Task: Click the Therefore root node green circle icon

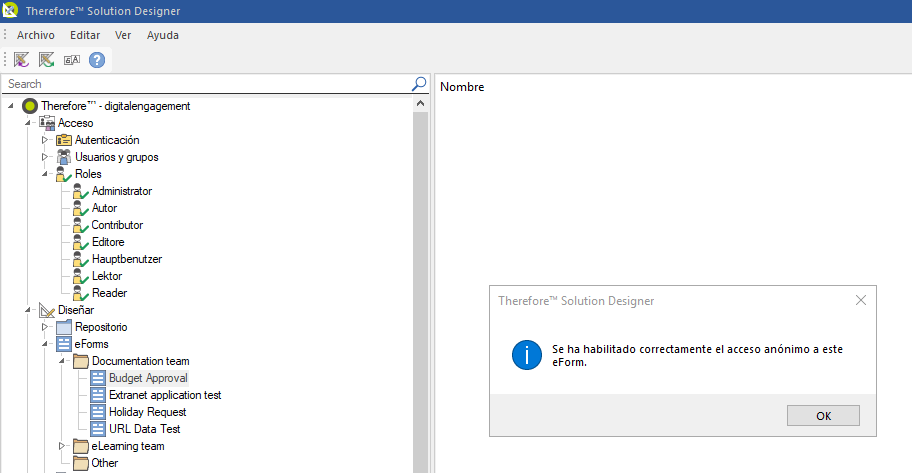Action: pos(30,106)
